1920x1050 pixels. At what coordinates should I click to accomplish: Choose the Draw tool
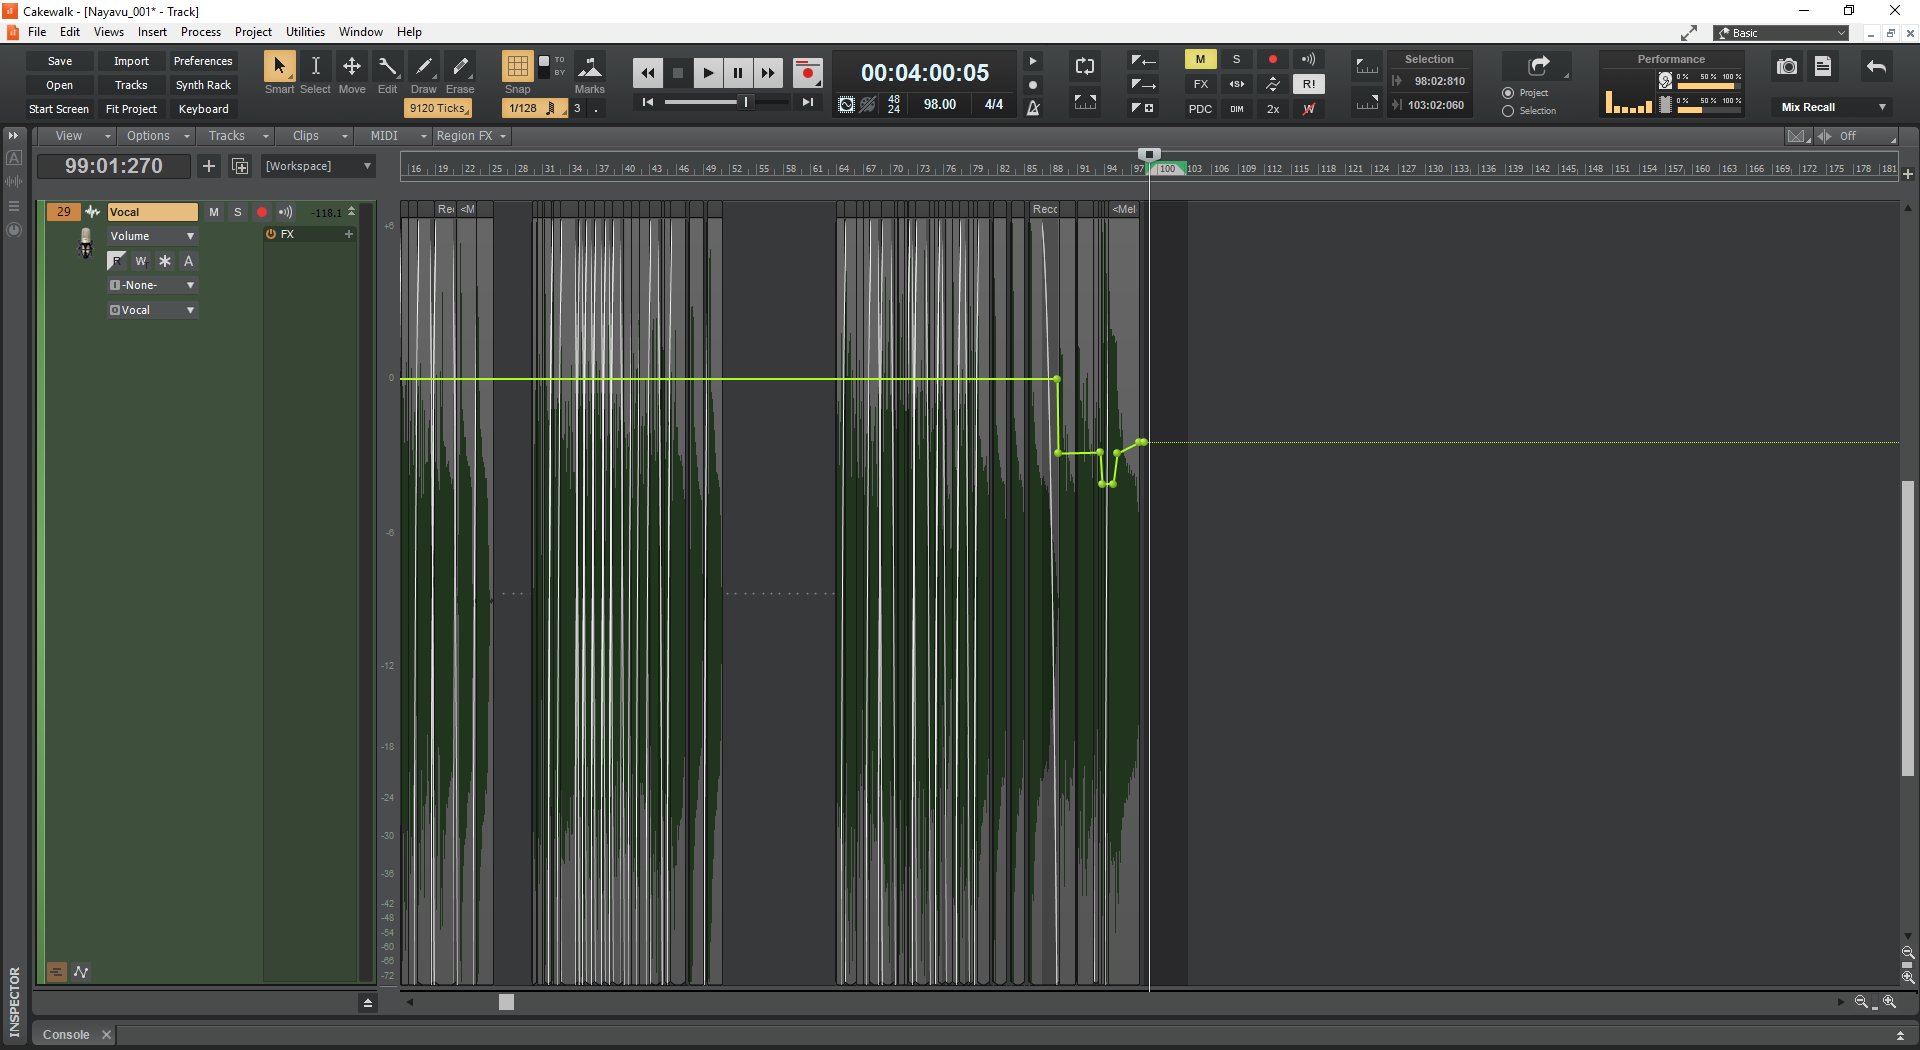pyautogui.click(x=424, y=67)
